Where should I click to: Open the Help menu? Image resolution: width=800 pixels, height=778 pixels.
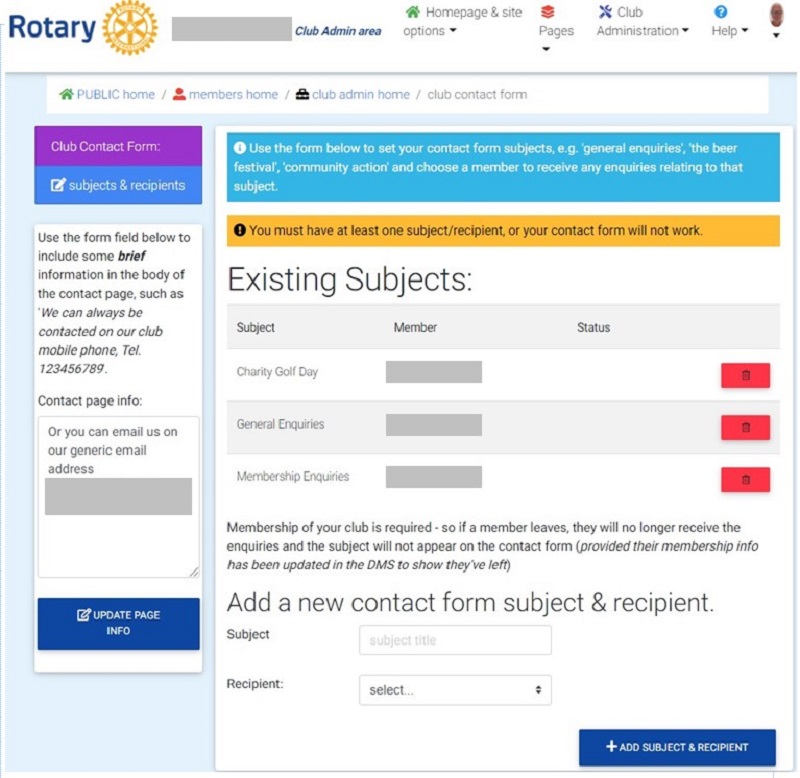coord(730,21)
